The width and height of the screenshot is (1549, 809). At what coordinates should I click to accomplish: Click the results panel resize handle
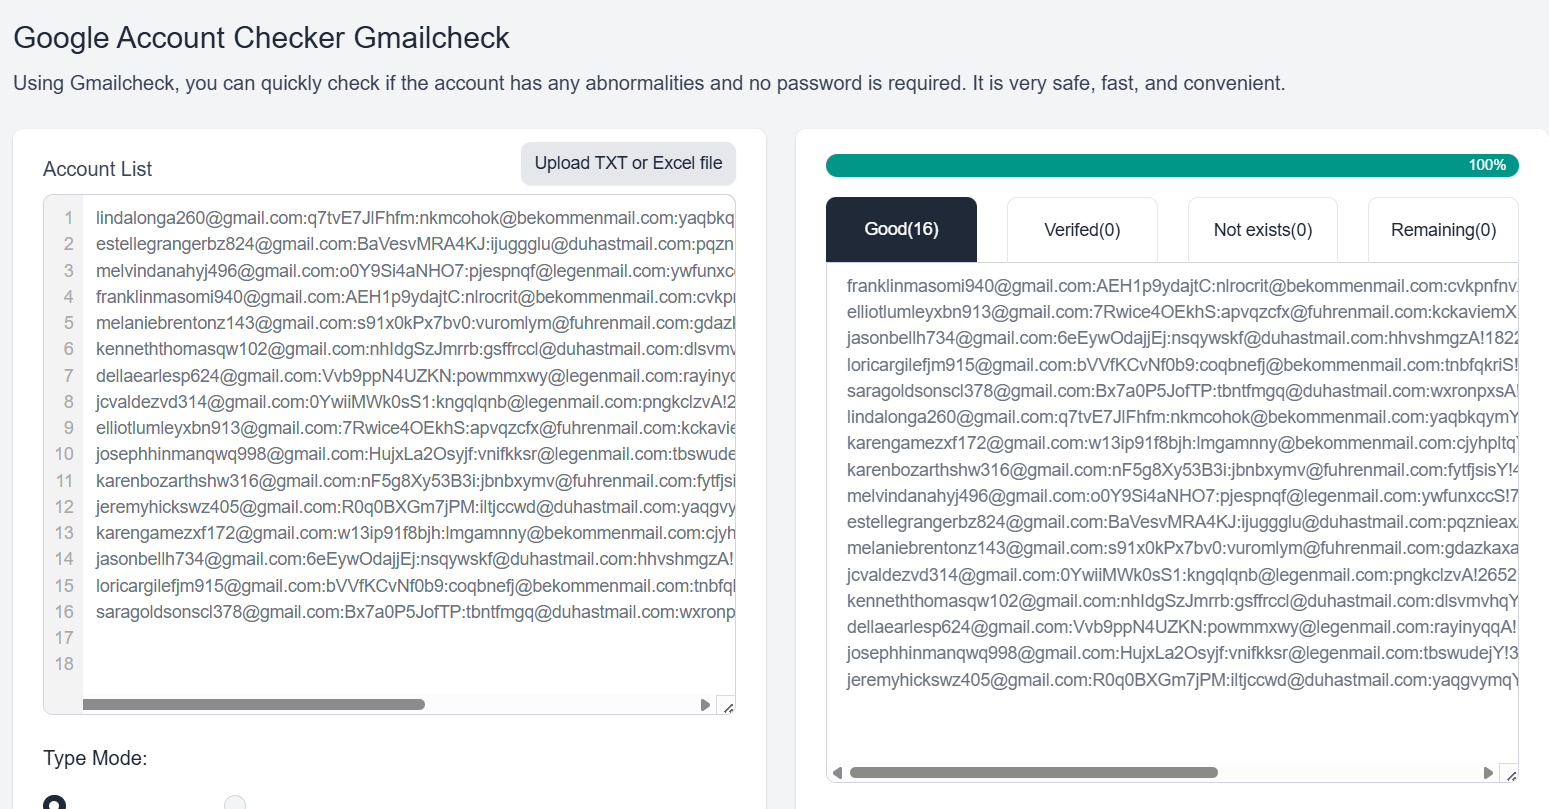click(1510, 774)
